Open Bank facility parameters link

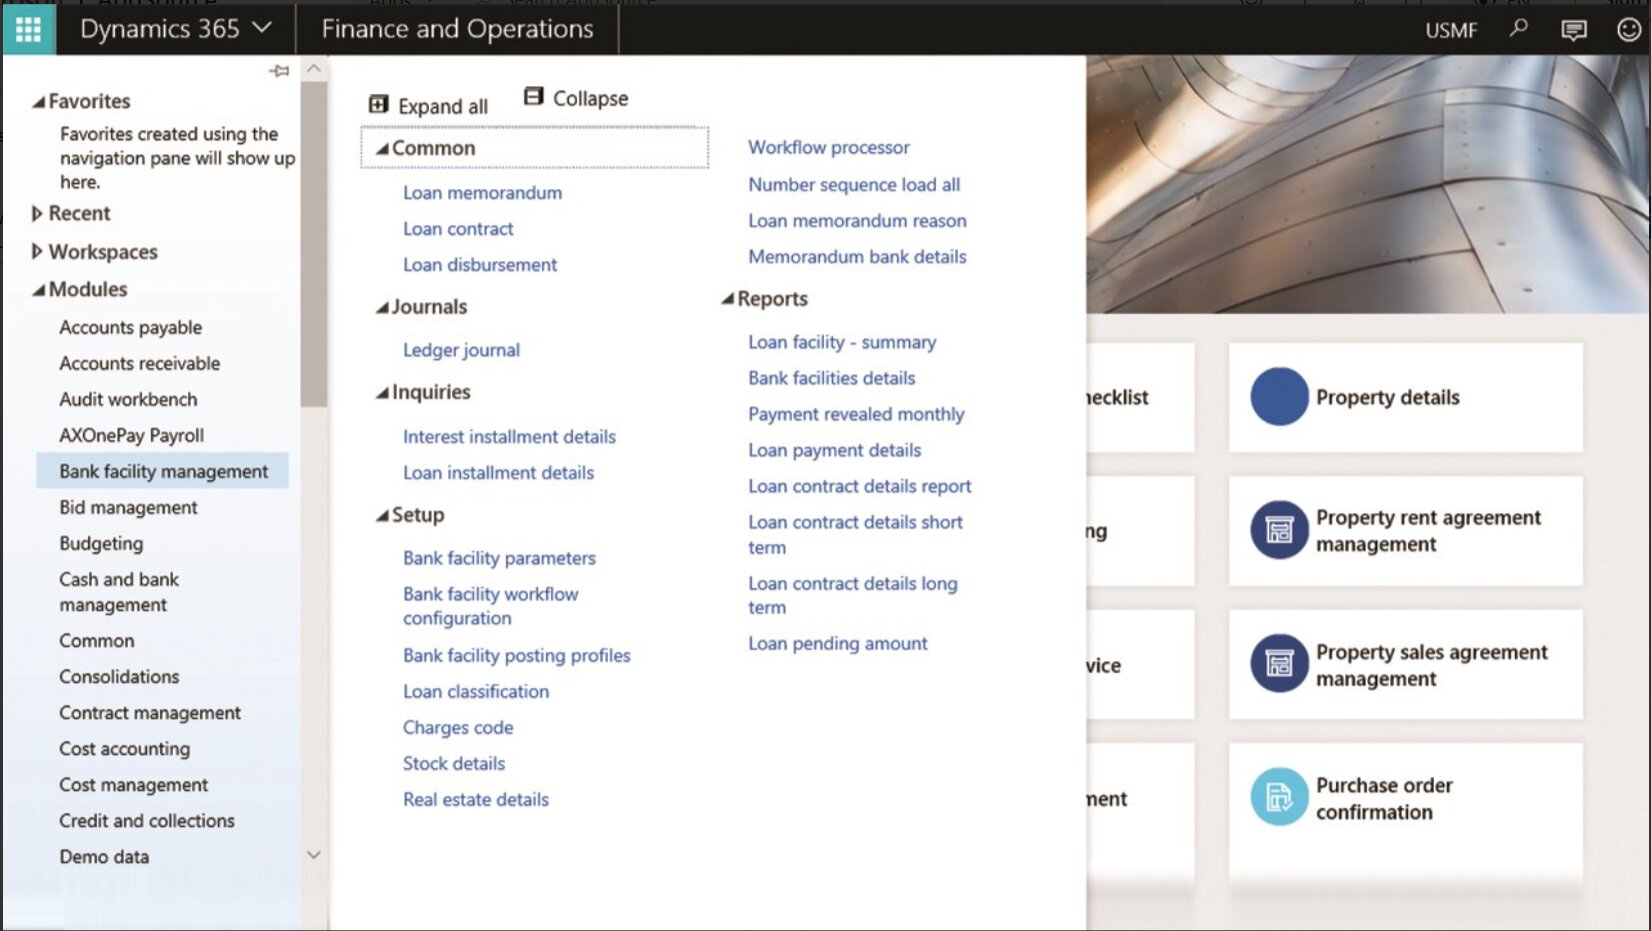pyautogui.click(x=499, y=558)
